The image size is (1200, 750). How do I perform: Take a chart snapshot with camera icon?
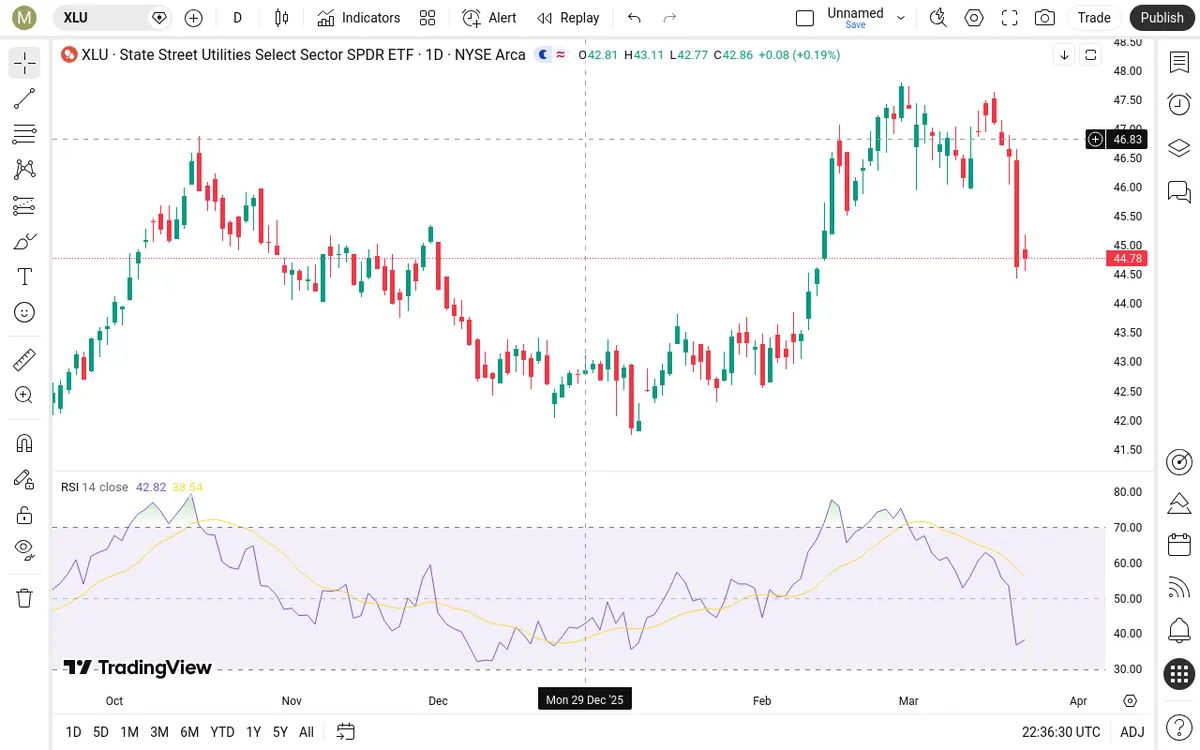(x=1045, y=18)
